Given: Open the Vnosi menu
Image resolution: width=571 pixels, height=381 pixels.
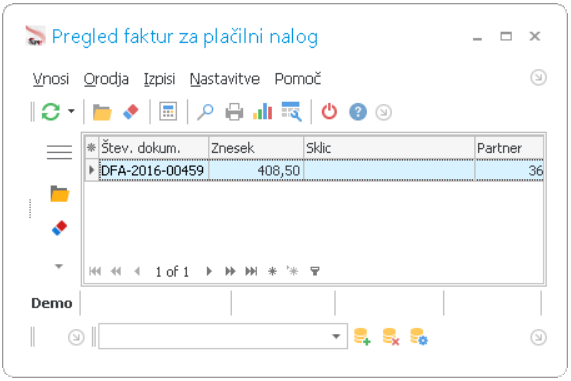Looking at the screenshot, I should click(51, 79).
